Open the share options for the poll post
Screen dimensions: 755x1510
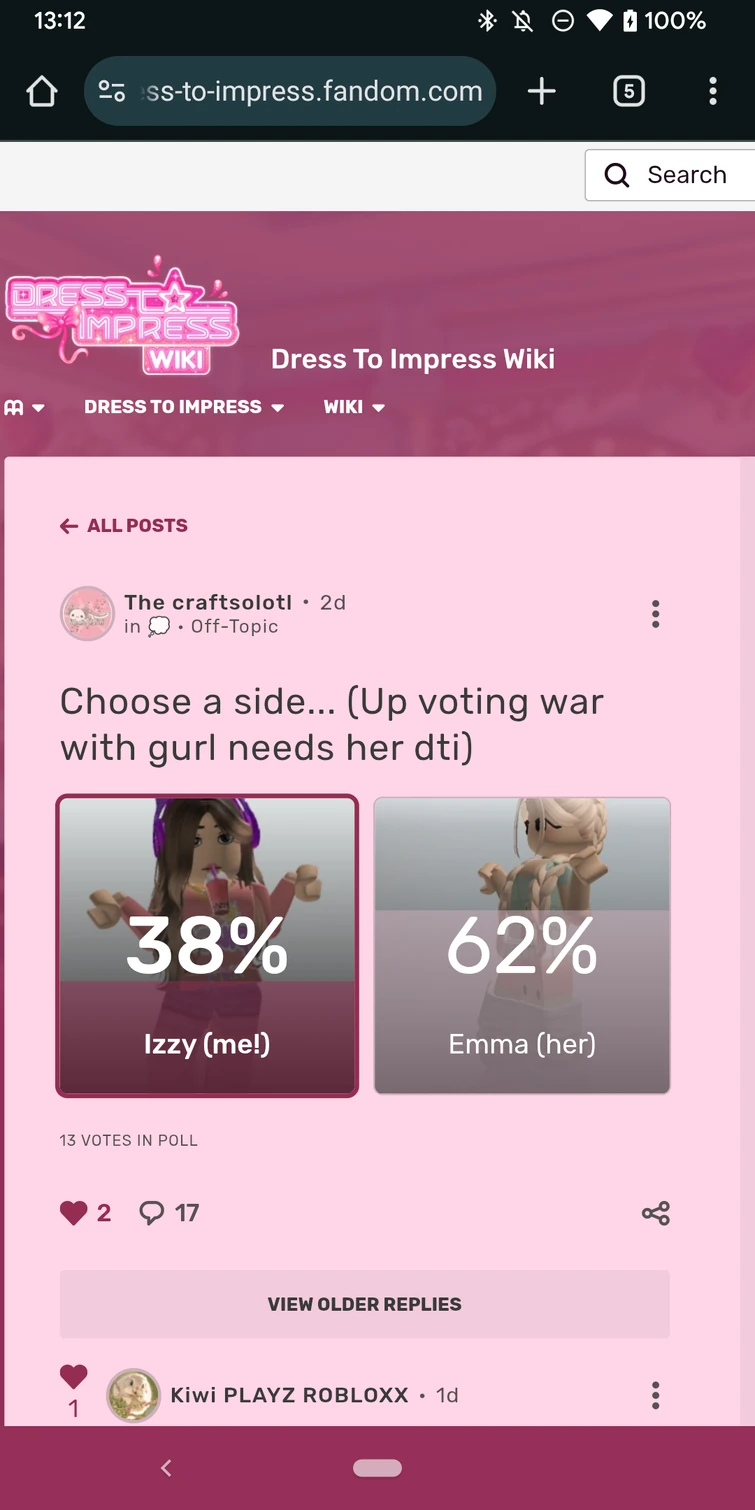pyautogui.click(x=655, y=1212)
